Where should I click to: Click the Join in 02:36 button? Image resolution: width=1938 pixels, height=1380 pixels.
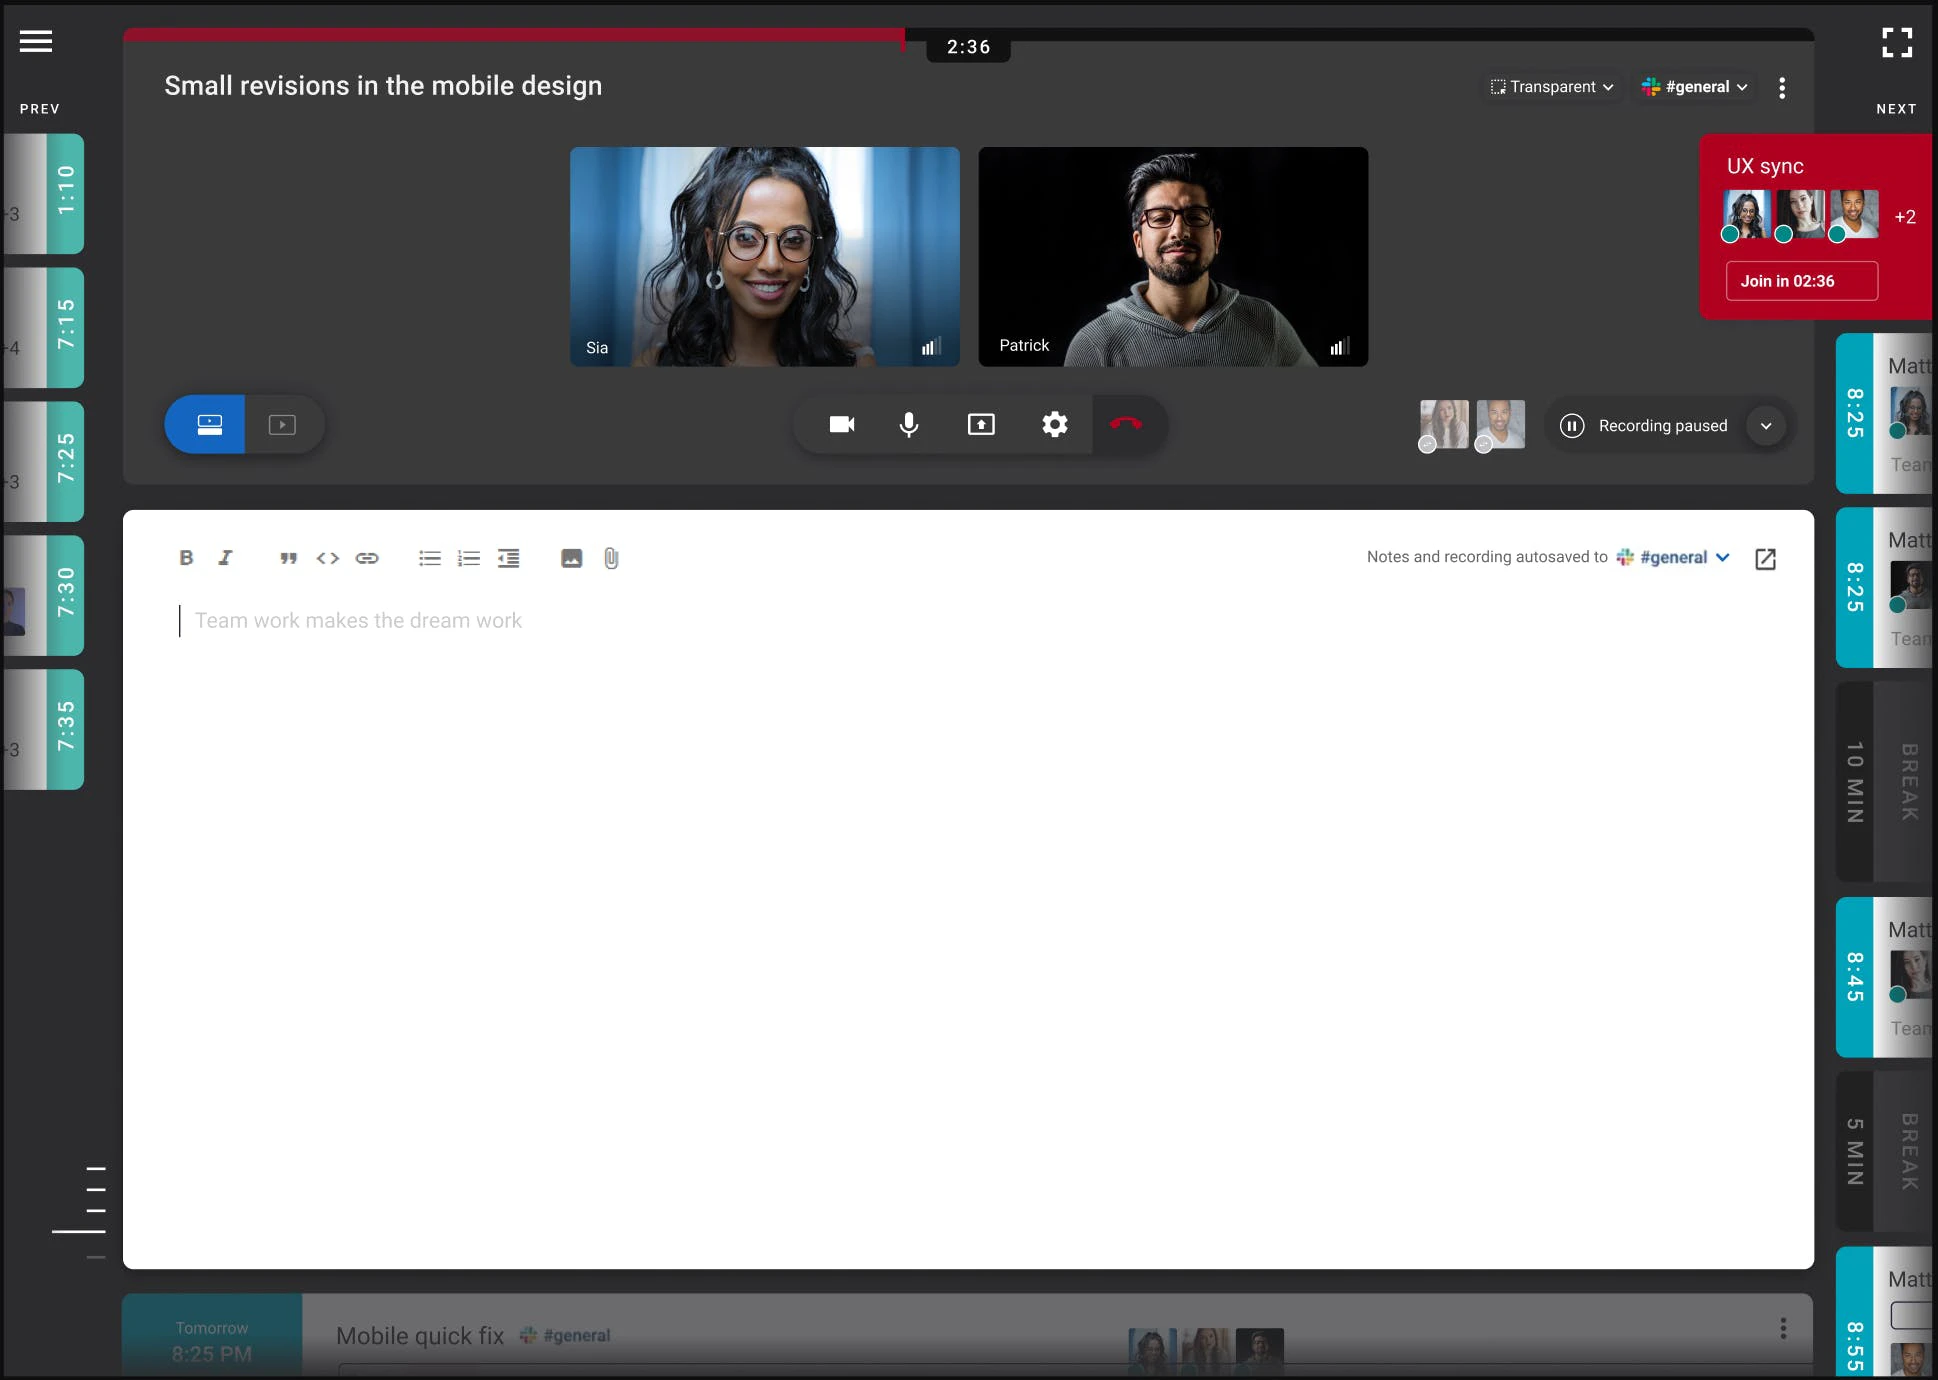pyautogui.click(x=1801, y=281)
